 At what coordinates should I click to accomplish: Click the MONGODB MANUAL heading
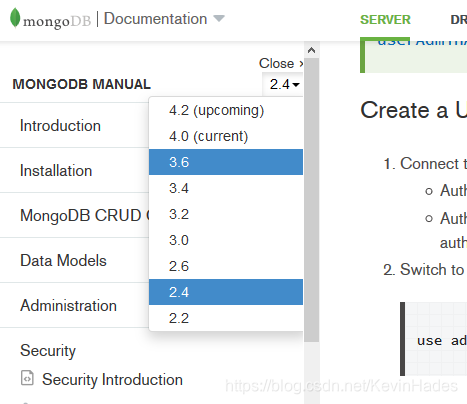82,84
